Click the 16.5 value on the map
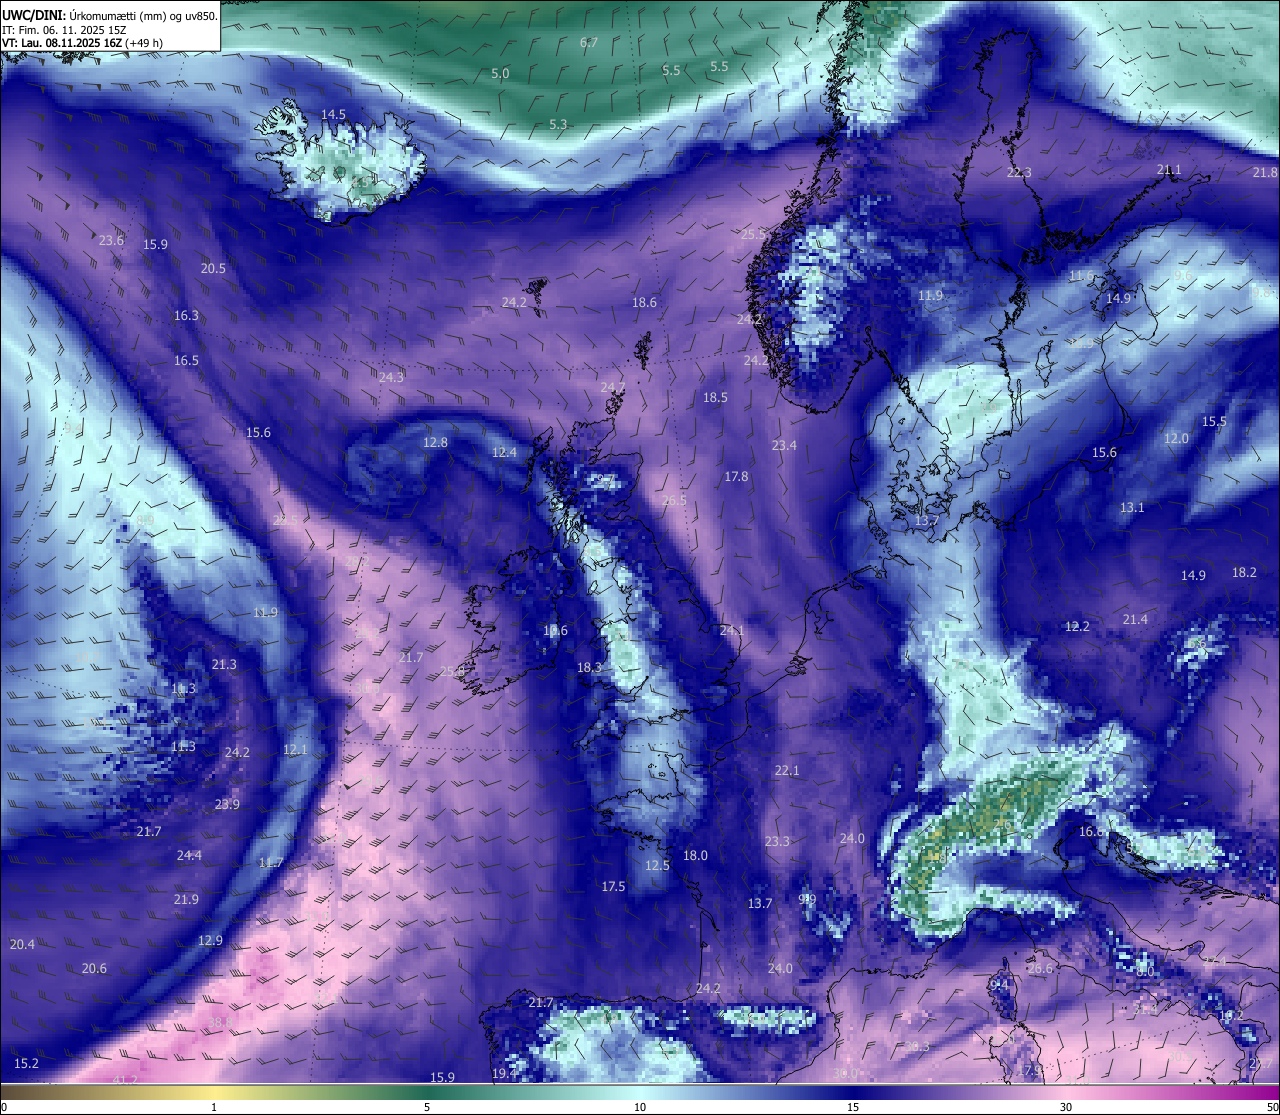The height and width of the screenshot is (1115, 1280). point(186,360)
